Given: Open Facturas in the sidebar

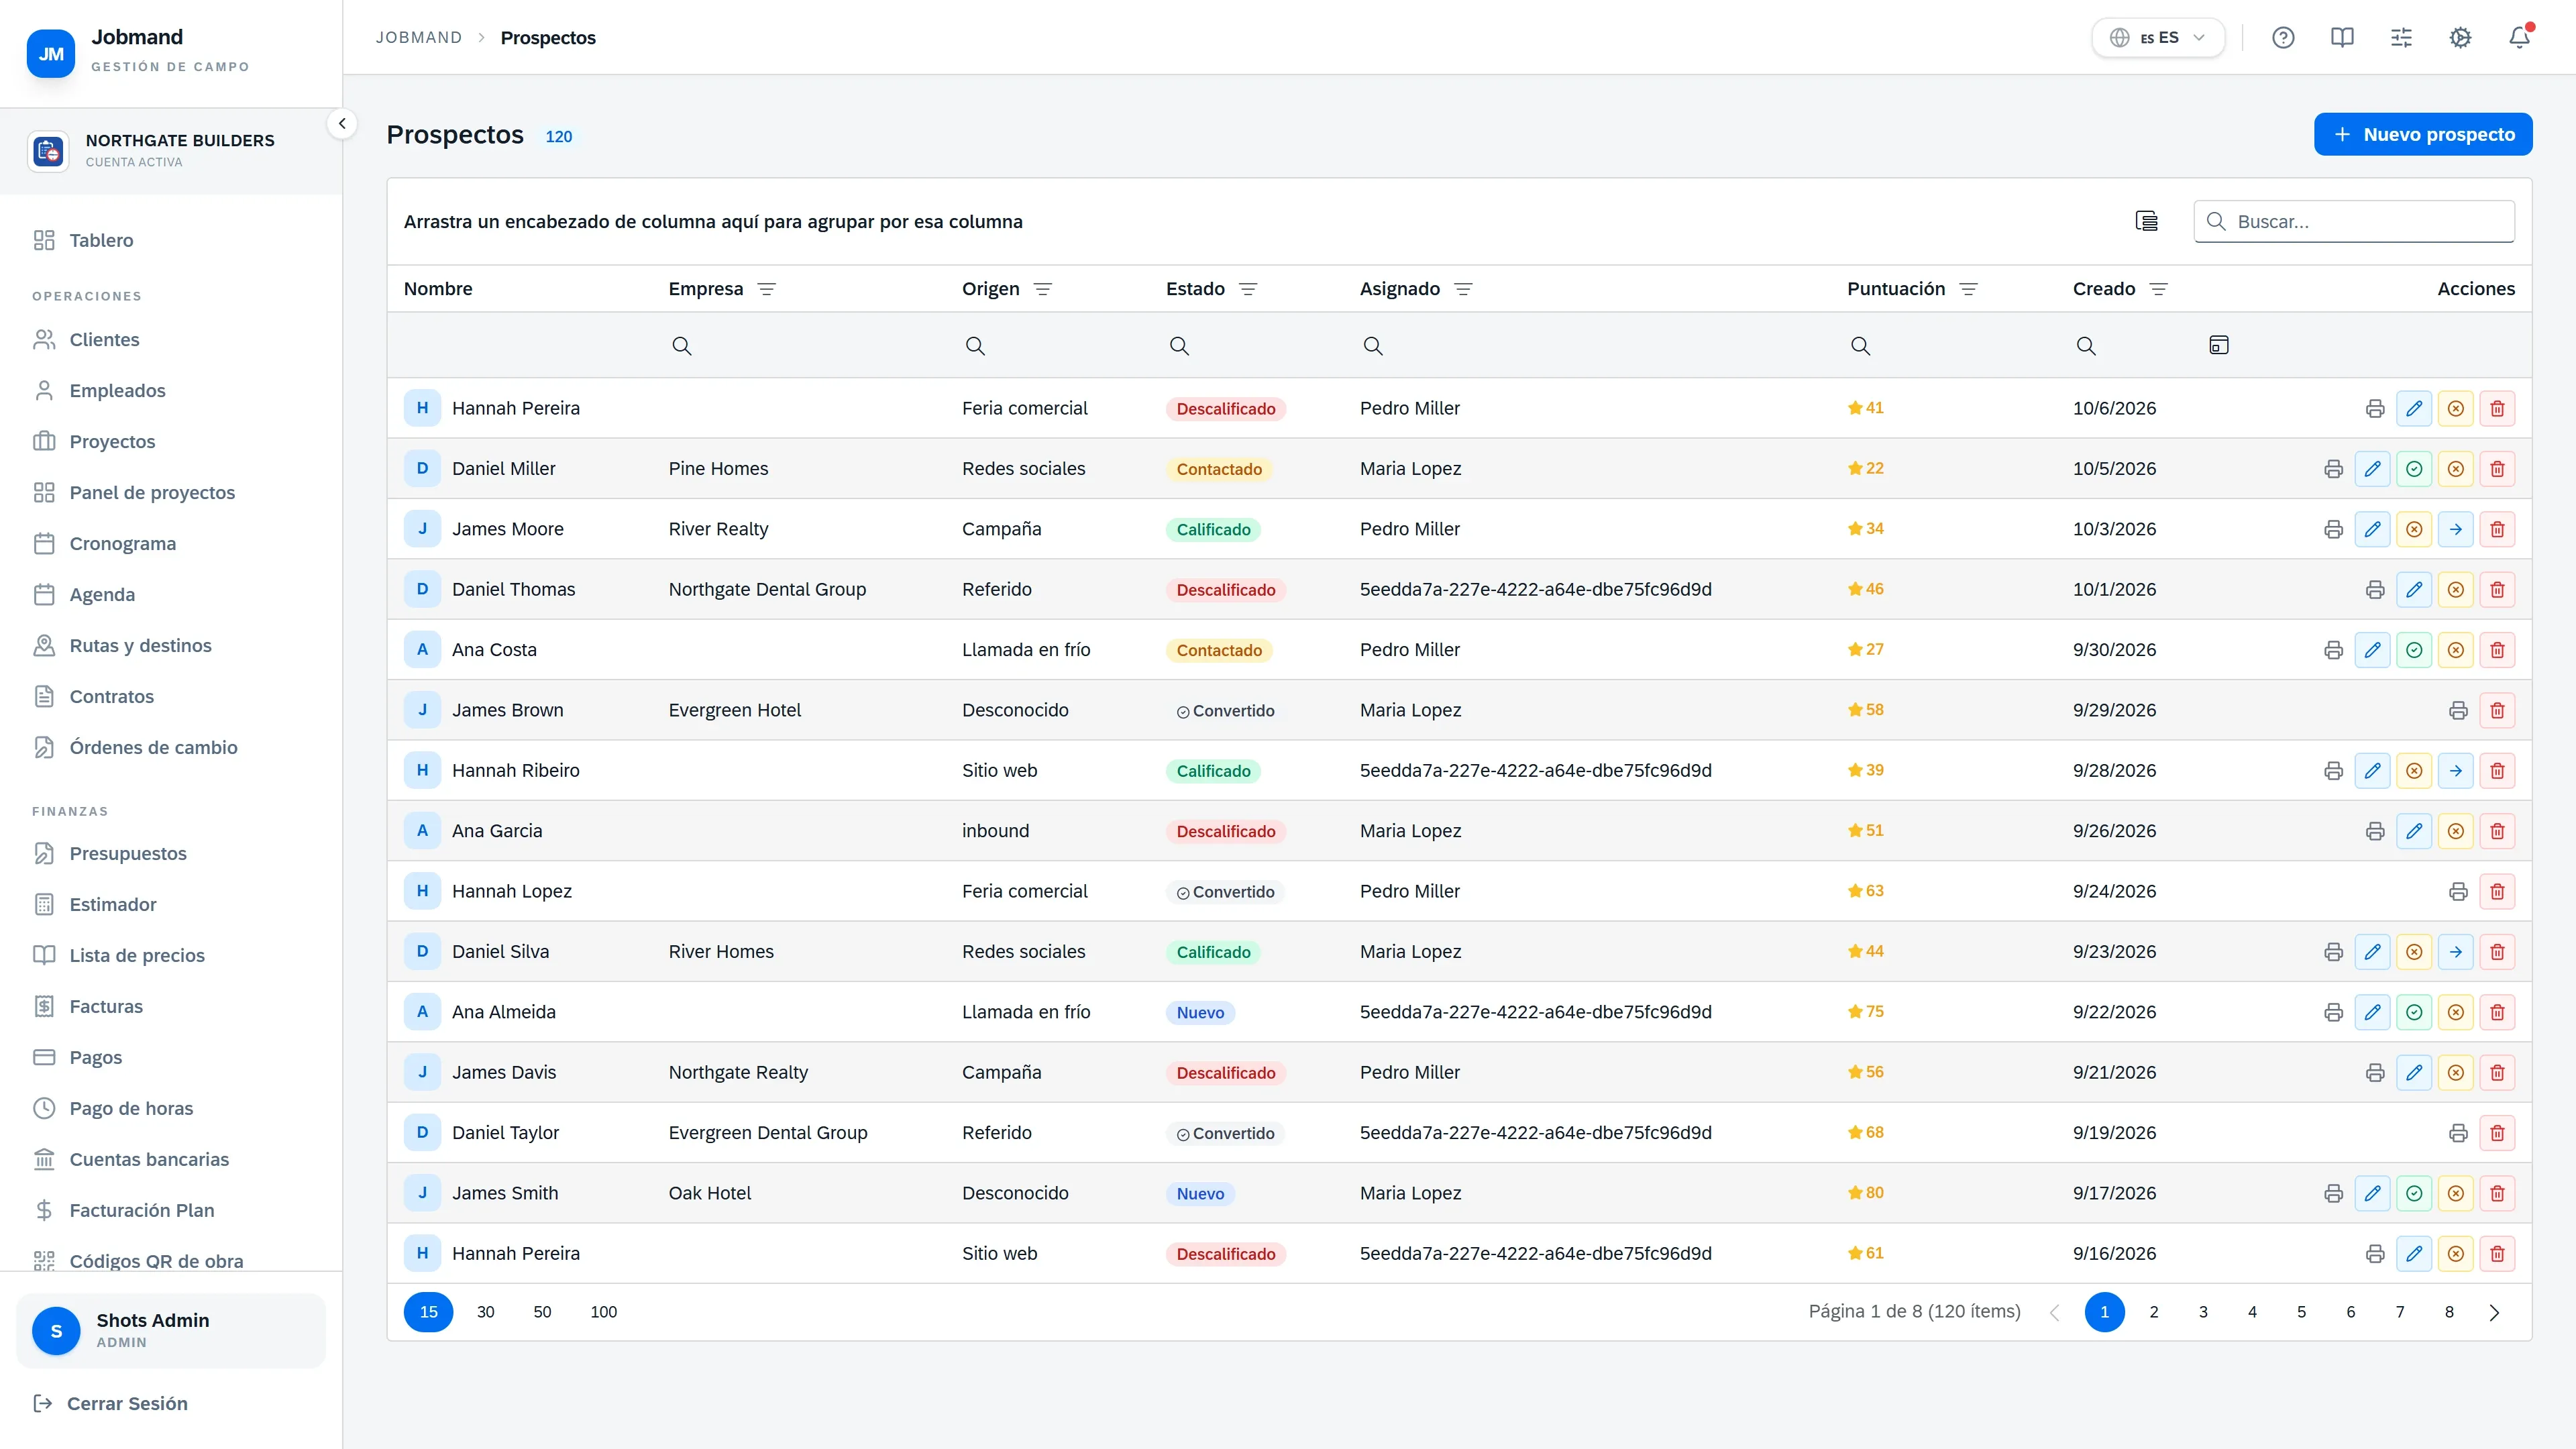Looking at the screenshot, I should pyautogui.click(x=171, y=1007).
